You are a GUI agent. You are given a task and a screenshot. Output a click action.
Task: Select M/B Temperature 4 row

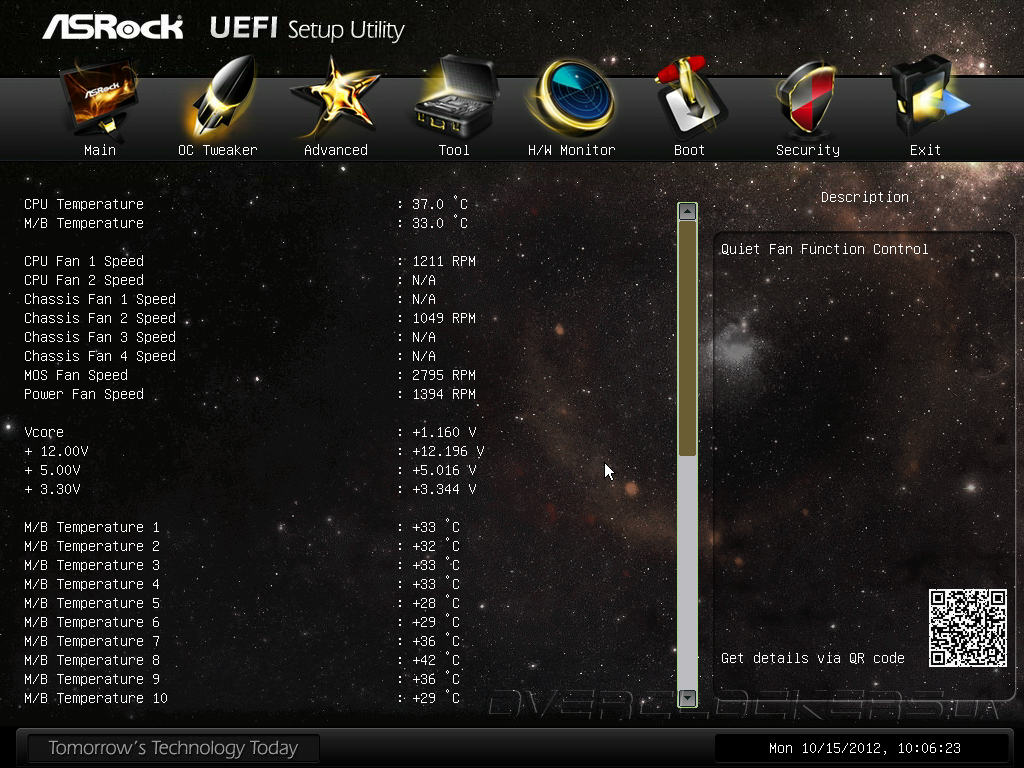[242, 584]
